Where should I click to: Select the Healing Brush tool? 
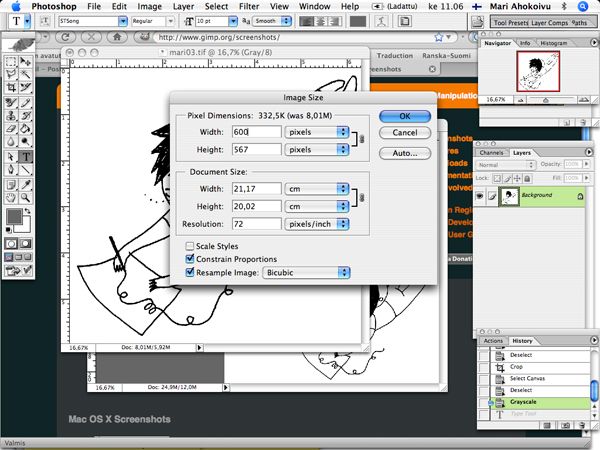click(x=11, y=103)
